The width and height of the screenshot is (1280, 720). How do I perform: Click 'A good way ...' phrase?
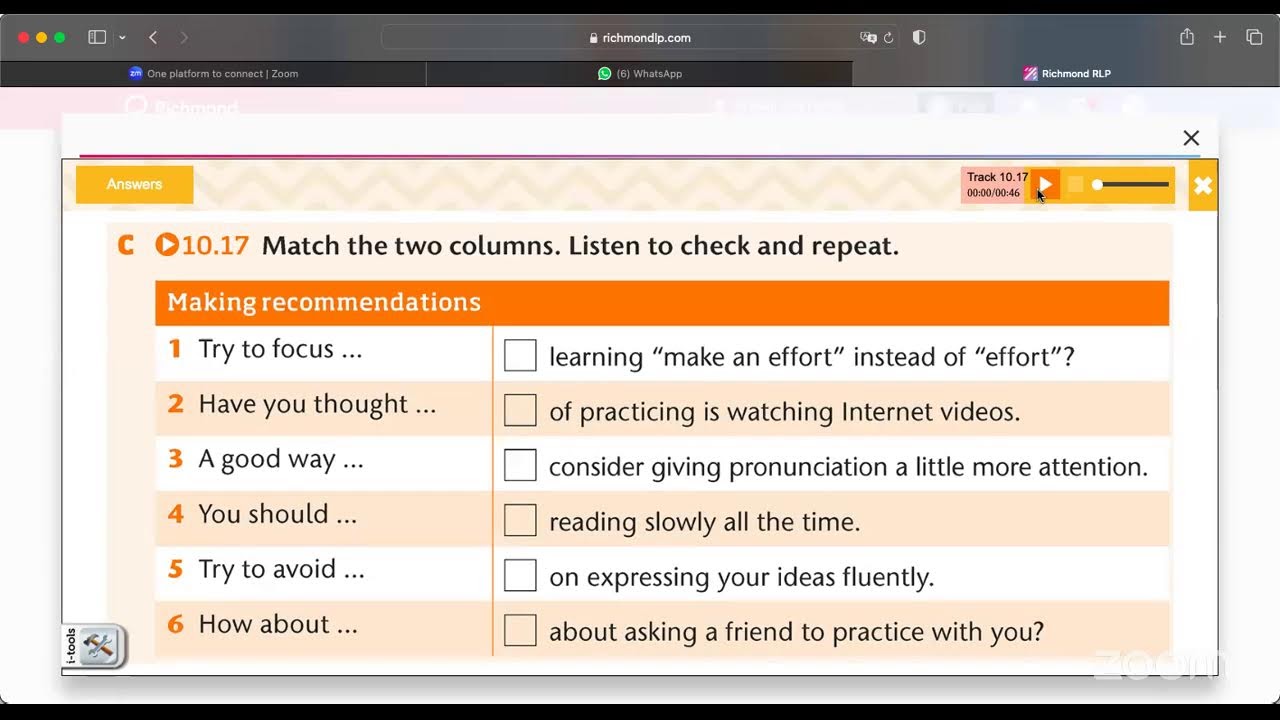click(x=281, y=459)
